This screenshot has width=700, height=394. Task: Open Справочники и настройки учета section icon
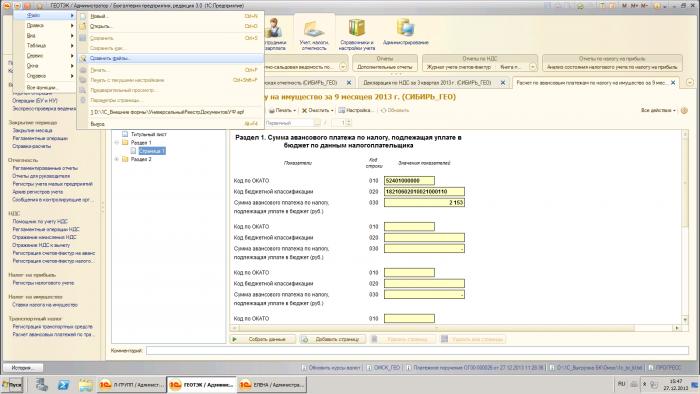click(356, 33)
